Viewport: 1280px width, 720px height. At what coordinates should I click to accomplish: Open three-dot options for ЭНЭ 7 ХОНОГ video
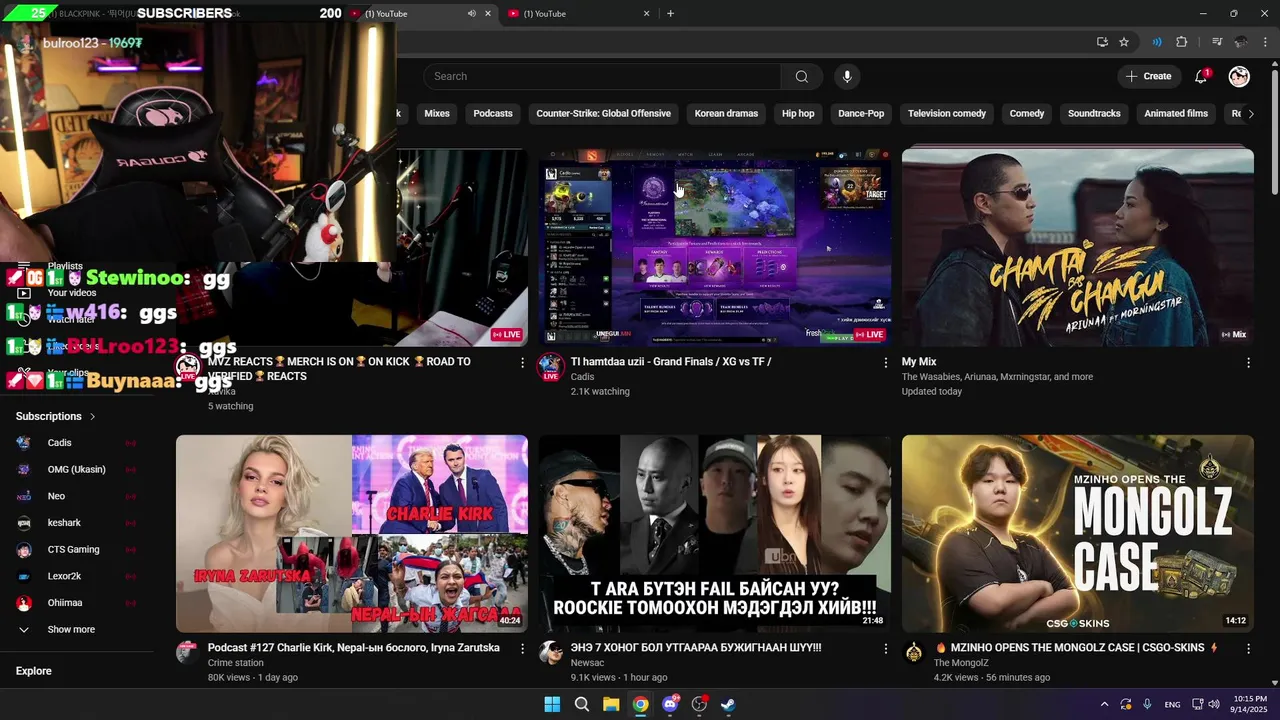click(x=885, y=649)
